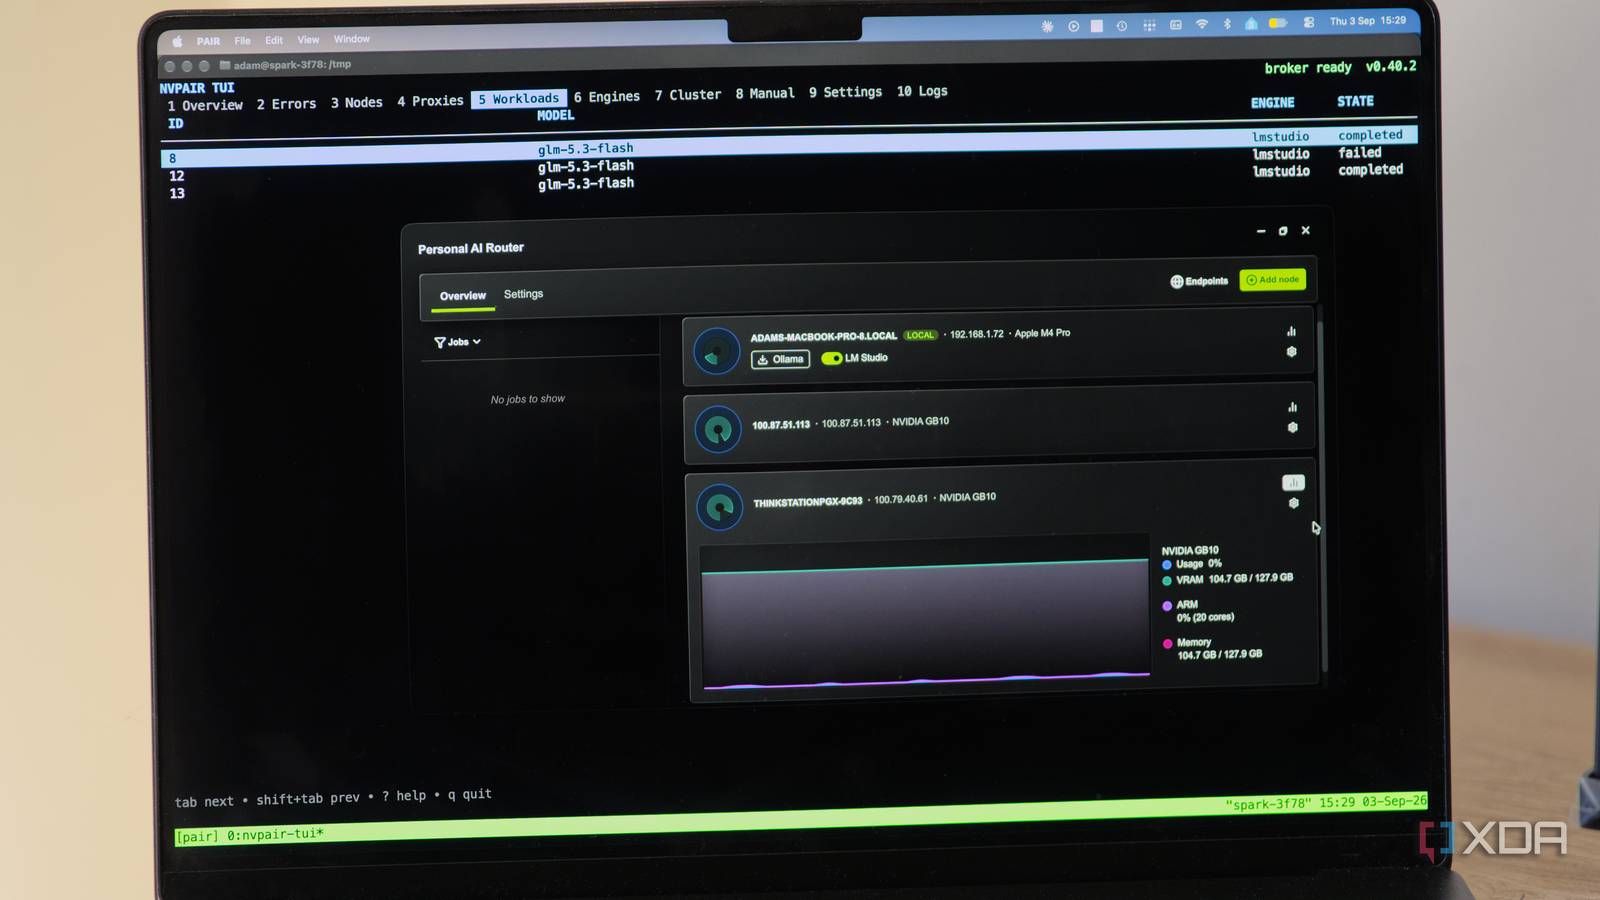Click the THINKSTATIONPGX-9C93 node usage ring icon

(x=719, y=507)
